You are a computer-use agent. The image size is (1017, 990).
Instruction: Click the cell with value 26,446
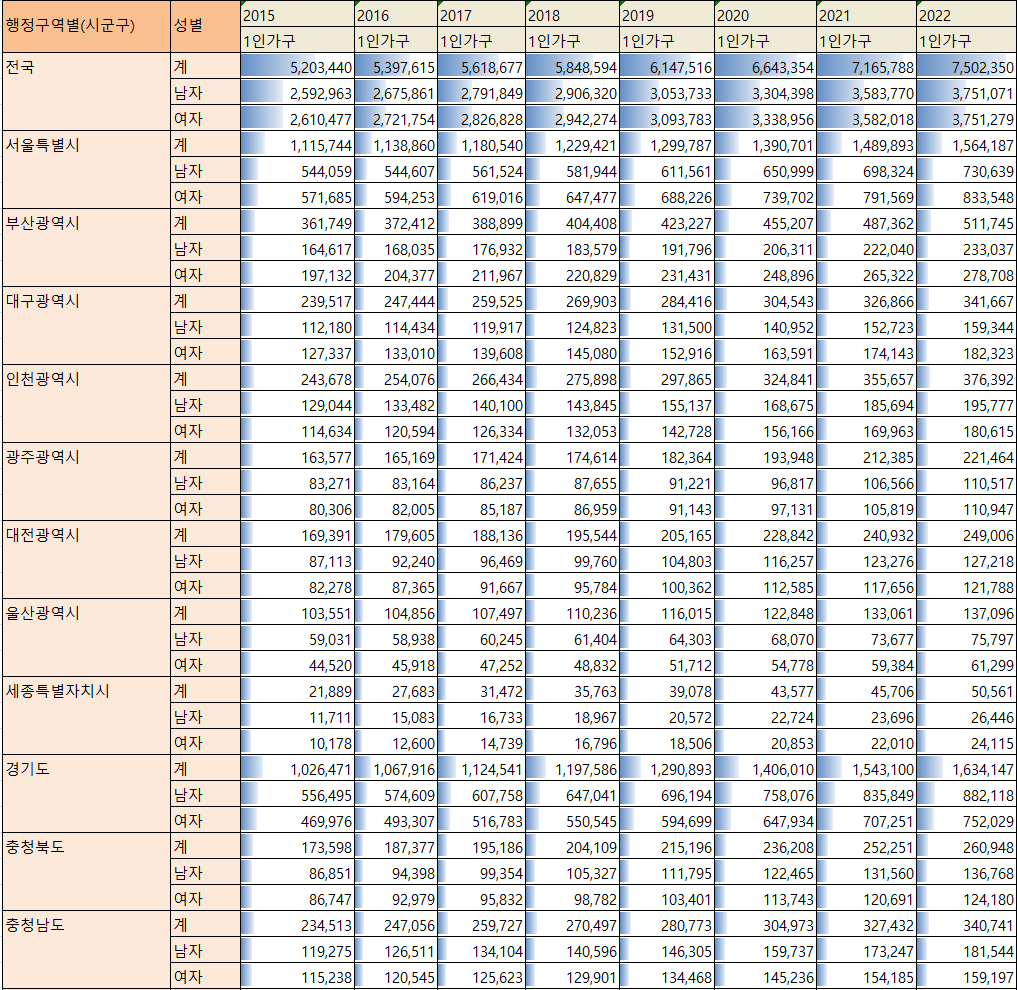click(x=966, y=716)
